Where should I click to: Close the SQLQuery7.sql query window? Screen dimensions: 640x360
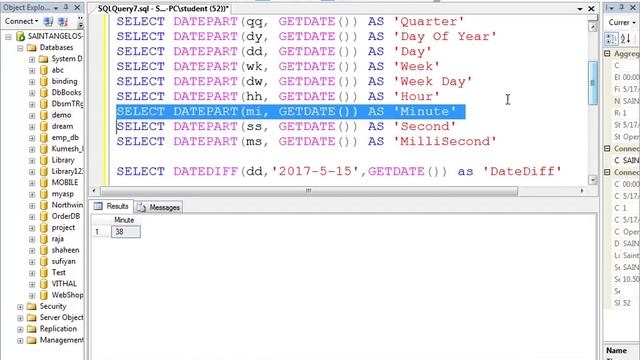pos(591,8)
